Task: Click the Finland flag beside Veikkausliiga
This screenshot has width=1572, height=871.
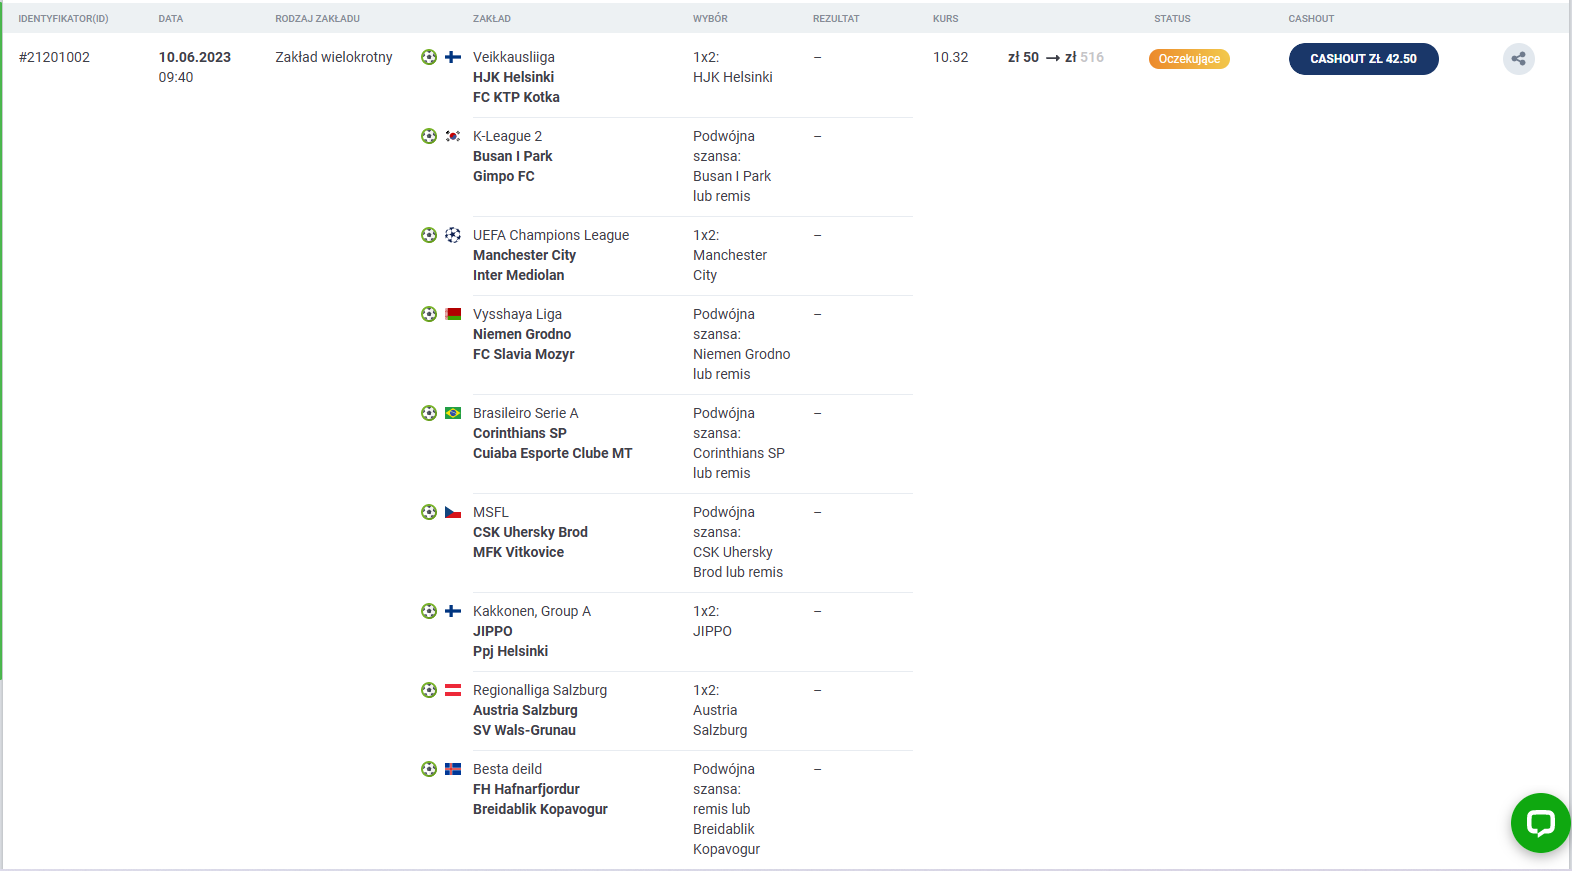Action: tap(453, 57)
